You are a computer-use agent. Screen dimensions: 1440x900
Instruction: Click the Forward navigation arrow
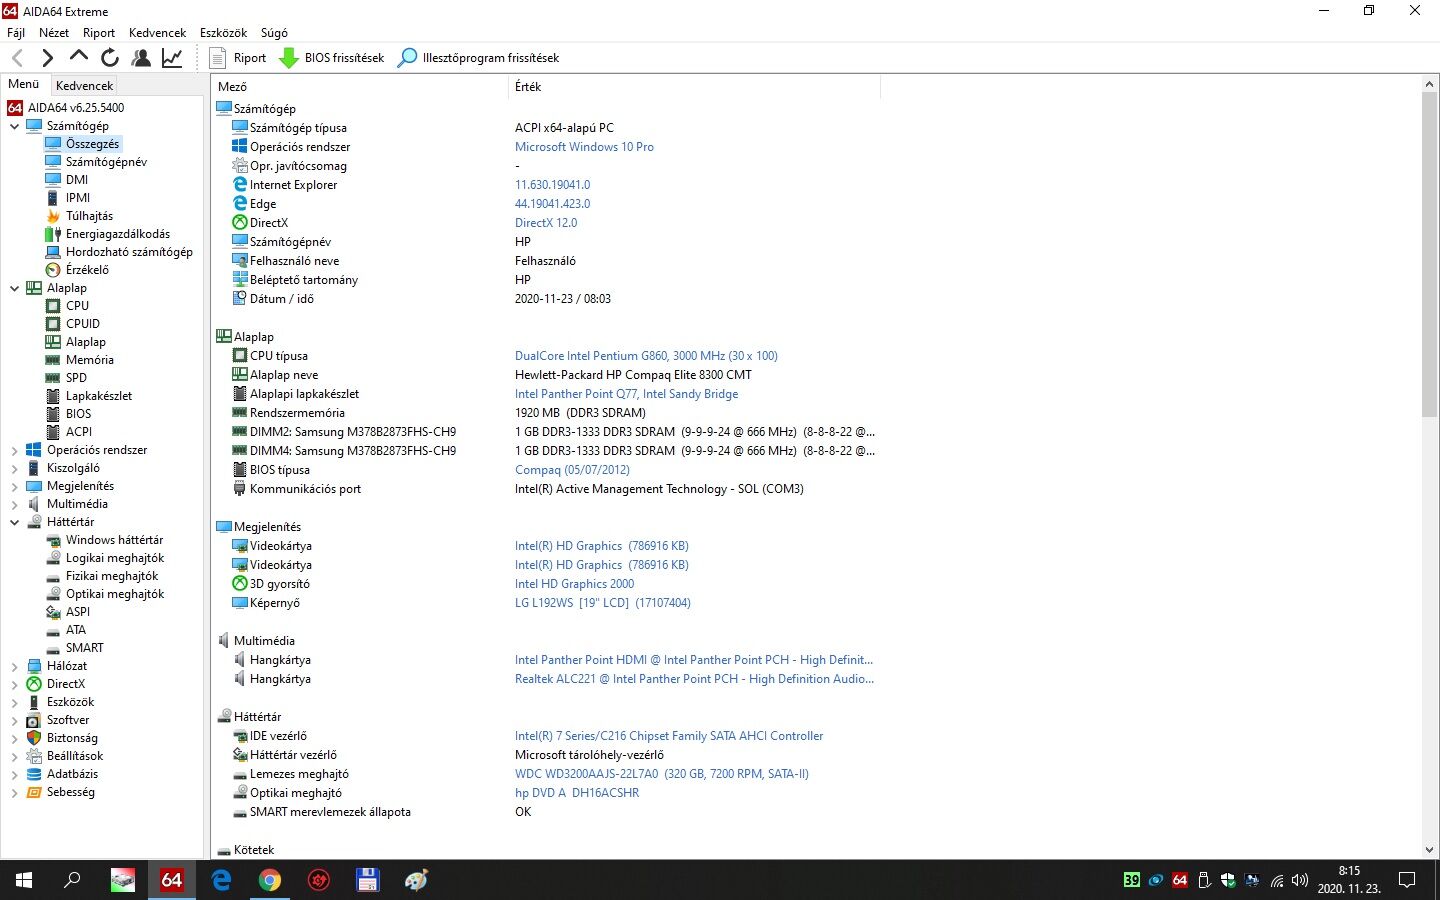pos(47,58)
